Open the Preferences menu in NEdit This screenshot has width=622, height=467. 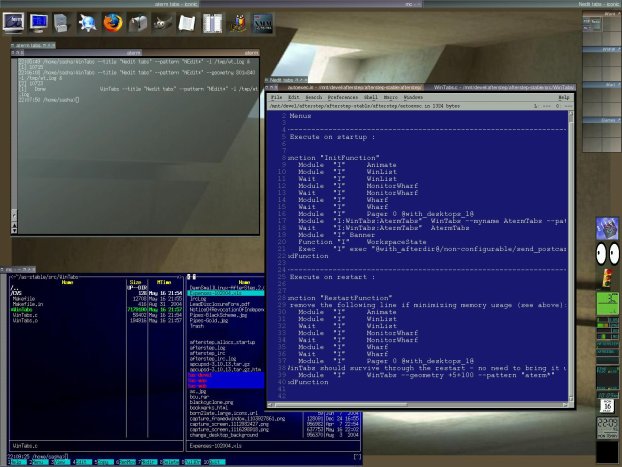pos(342,97)
